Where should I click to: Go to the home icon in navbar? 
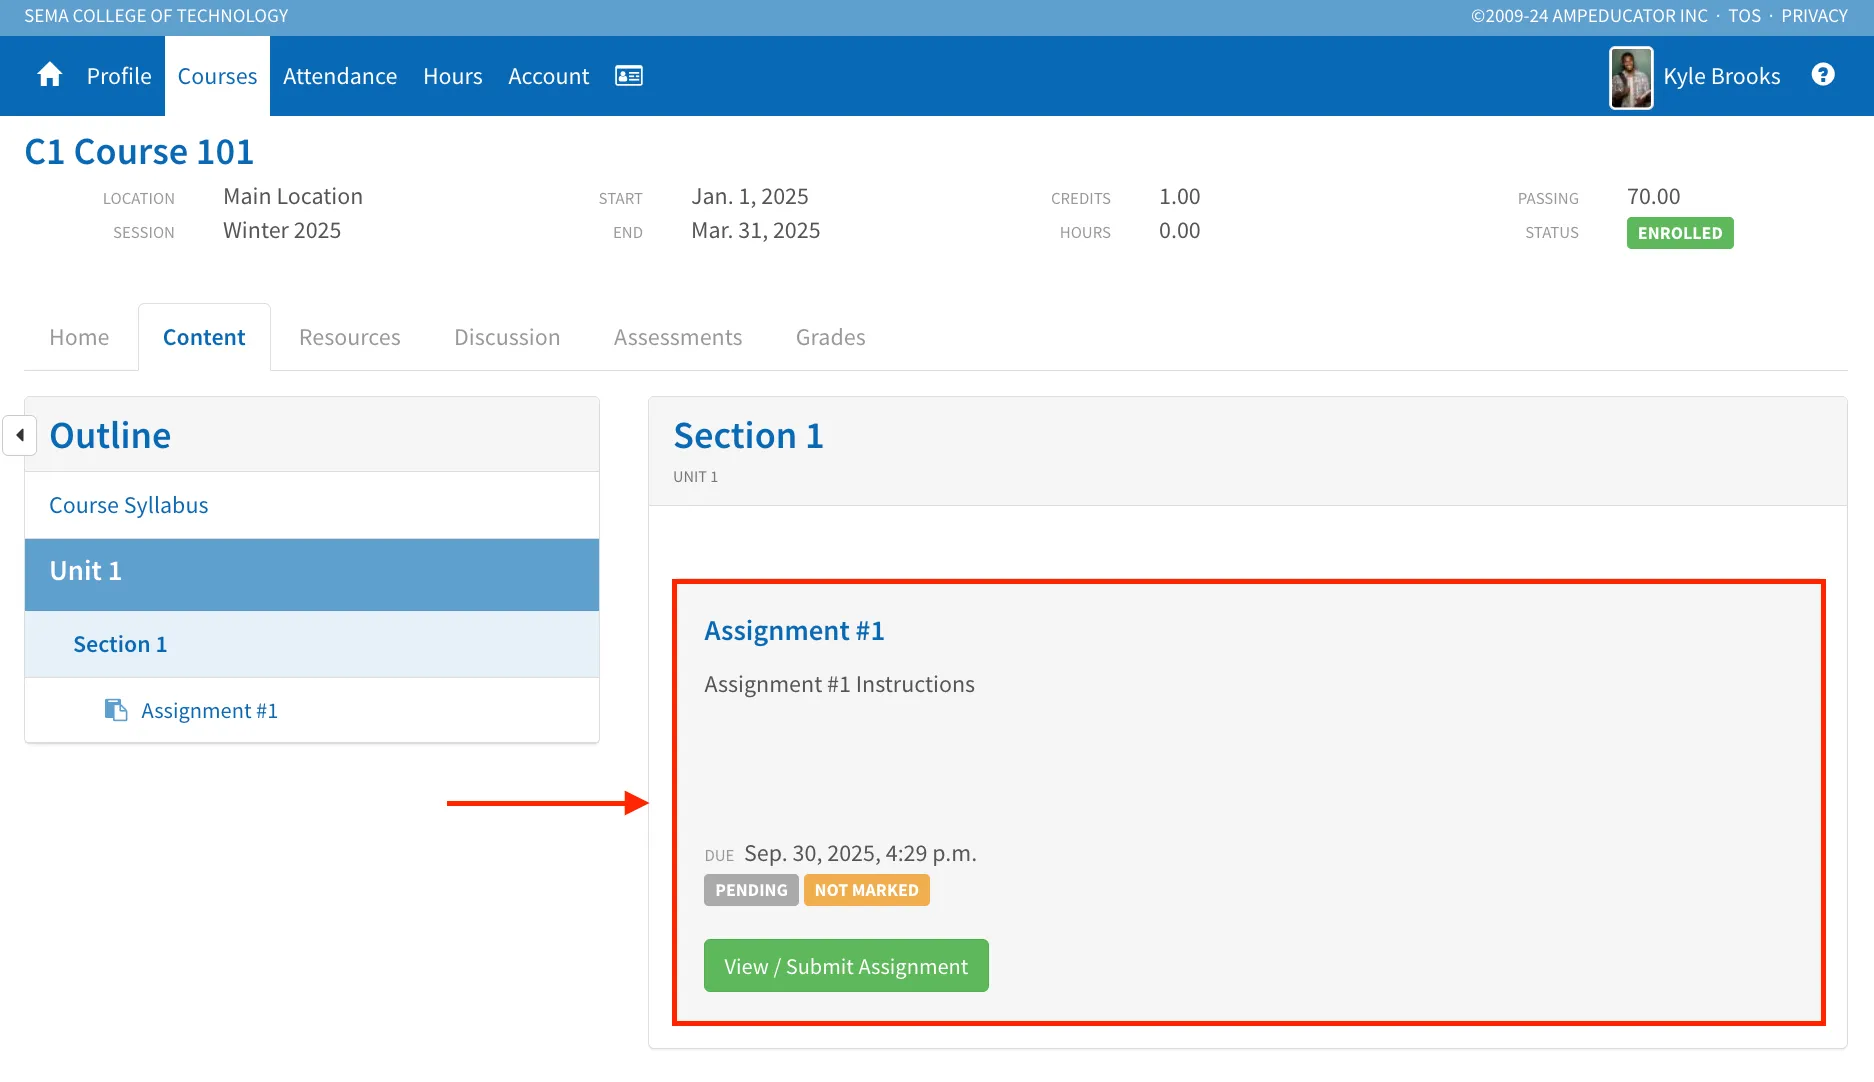pos(49,76)
